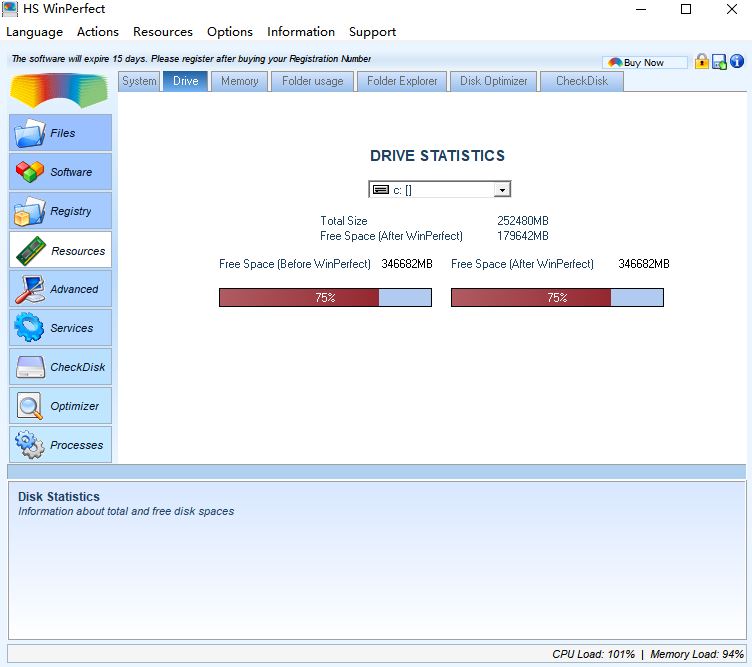
Task: Open the Software section with colored cubes
Action: (60, 172)
